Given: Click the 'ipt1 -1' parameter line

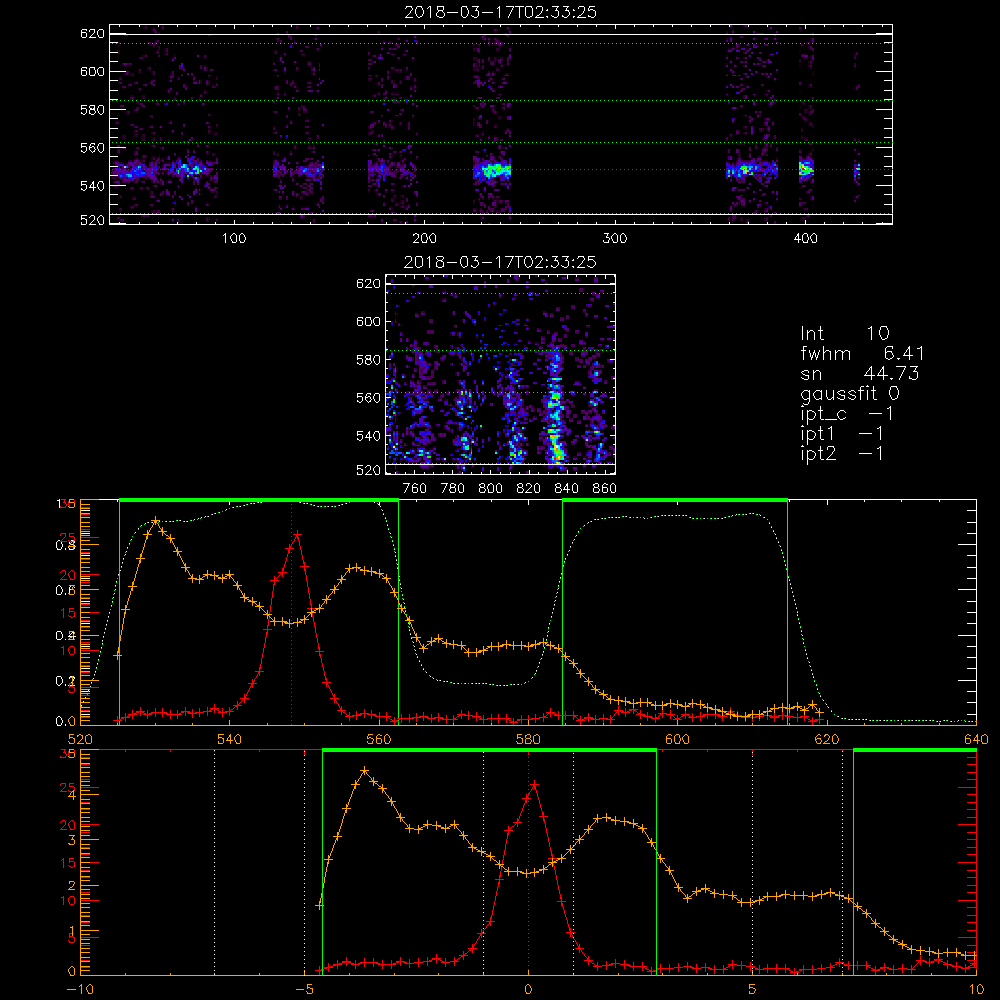Looking at the screenshot, I should click(x=841, y=434).
